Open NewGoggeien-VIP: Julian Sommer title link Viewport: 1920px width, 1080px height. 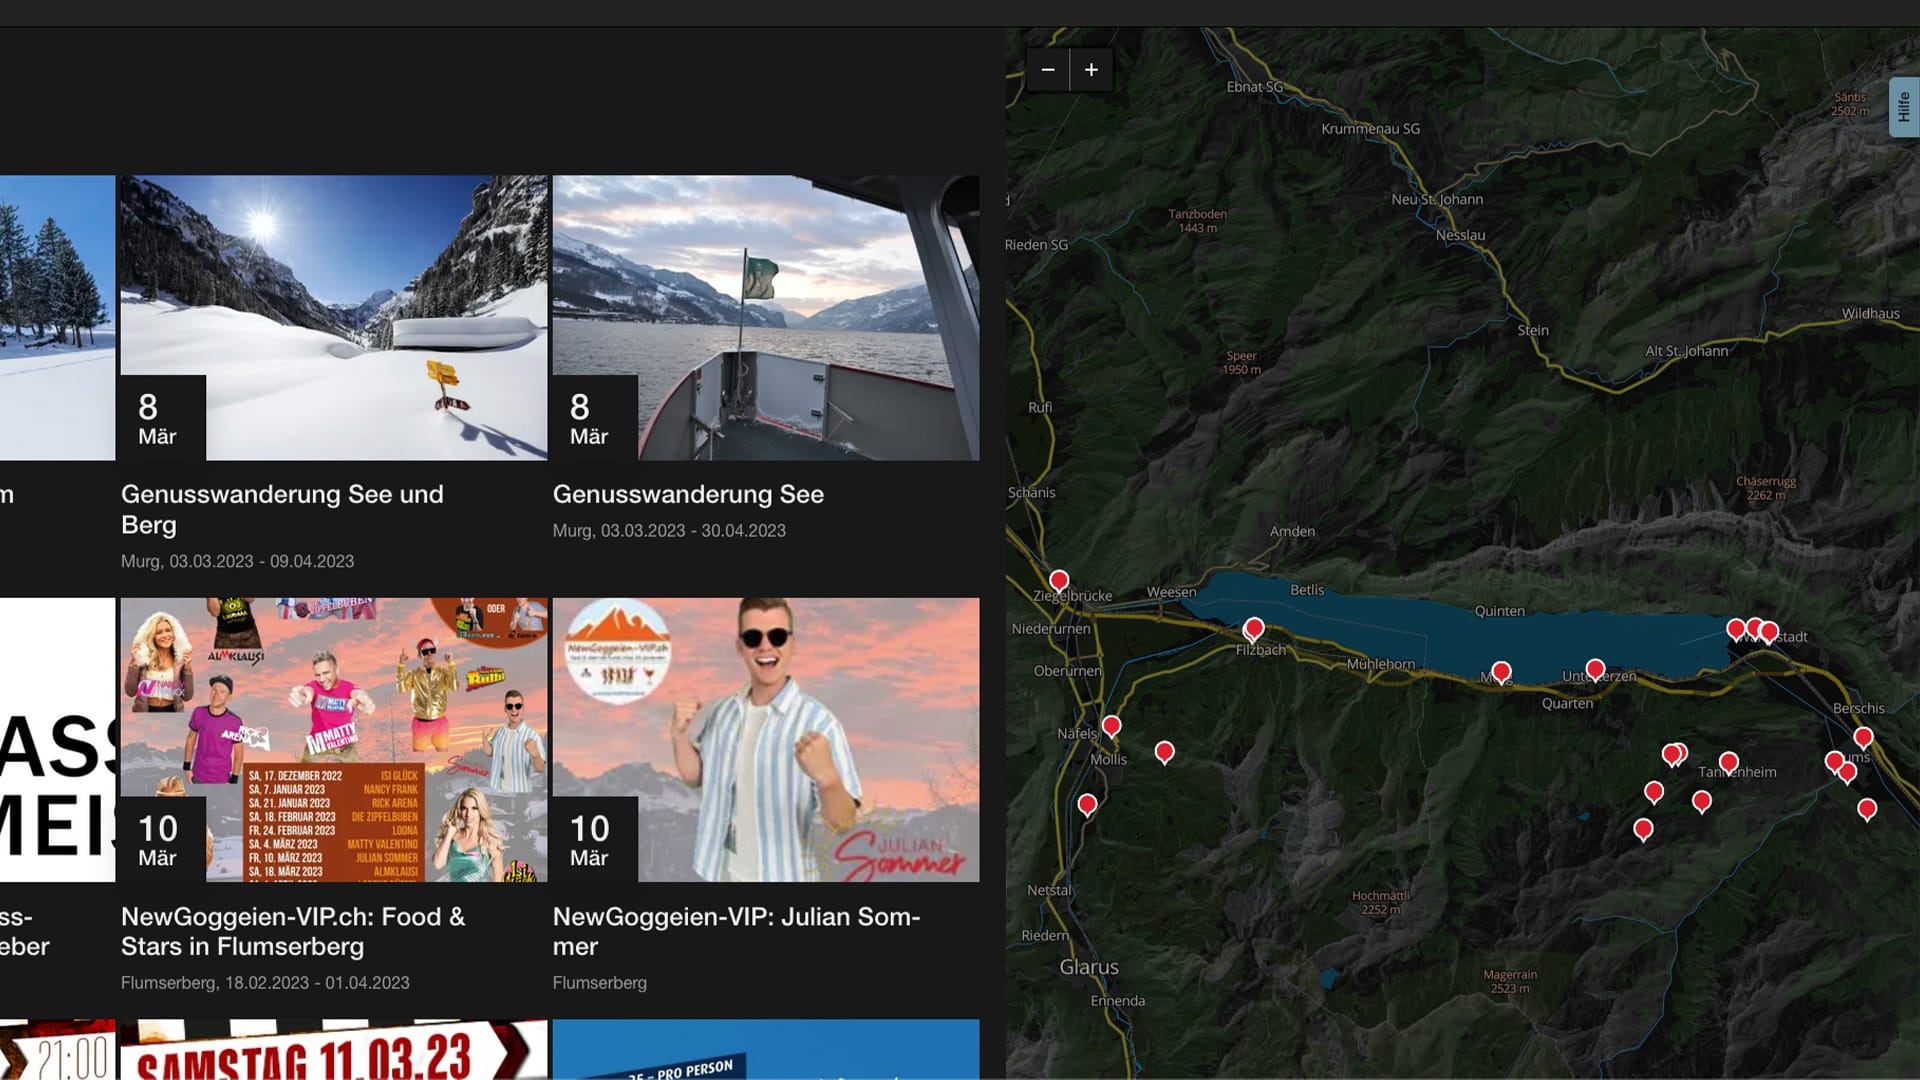737,932
